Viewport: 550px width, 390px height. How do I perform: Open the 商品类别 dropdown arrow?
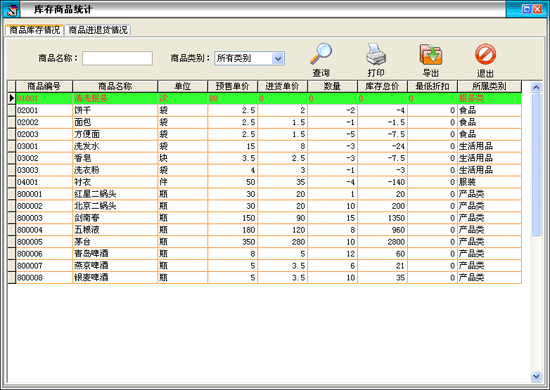(x=278, y=58)
